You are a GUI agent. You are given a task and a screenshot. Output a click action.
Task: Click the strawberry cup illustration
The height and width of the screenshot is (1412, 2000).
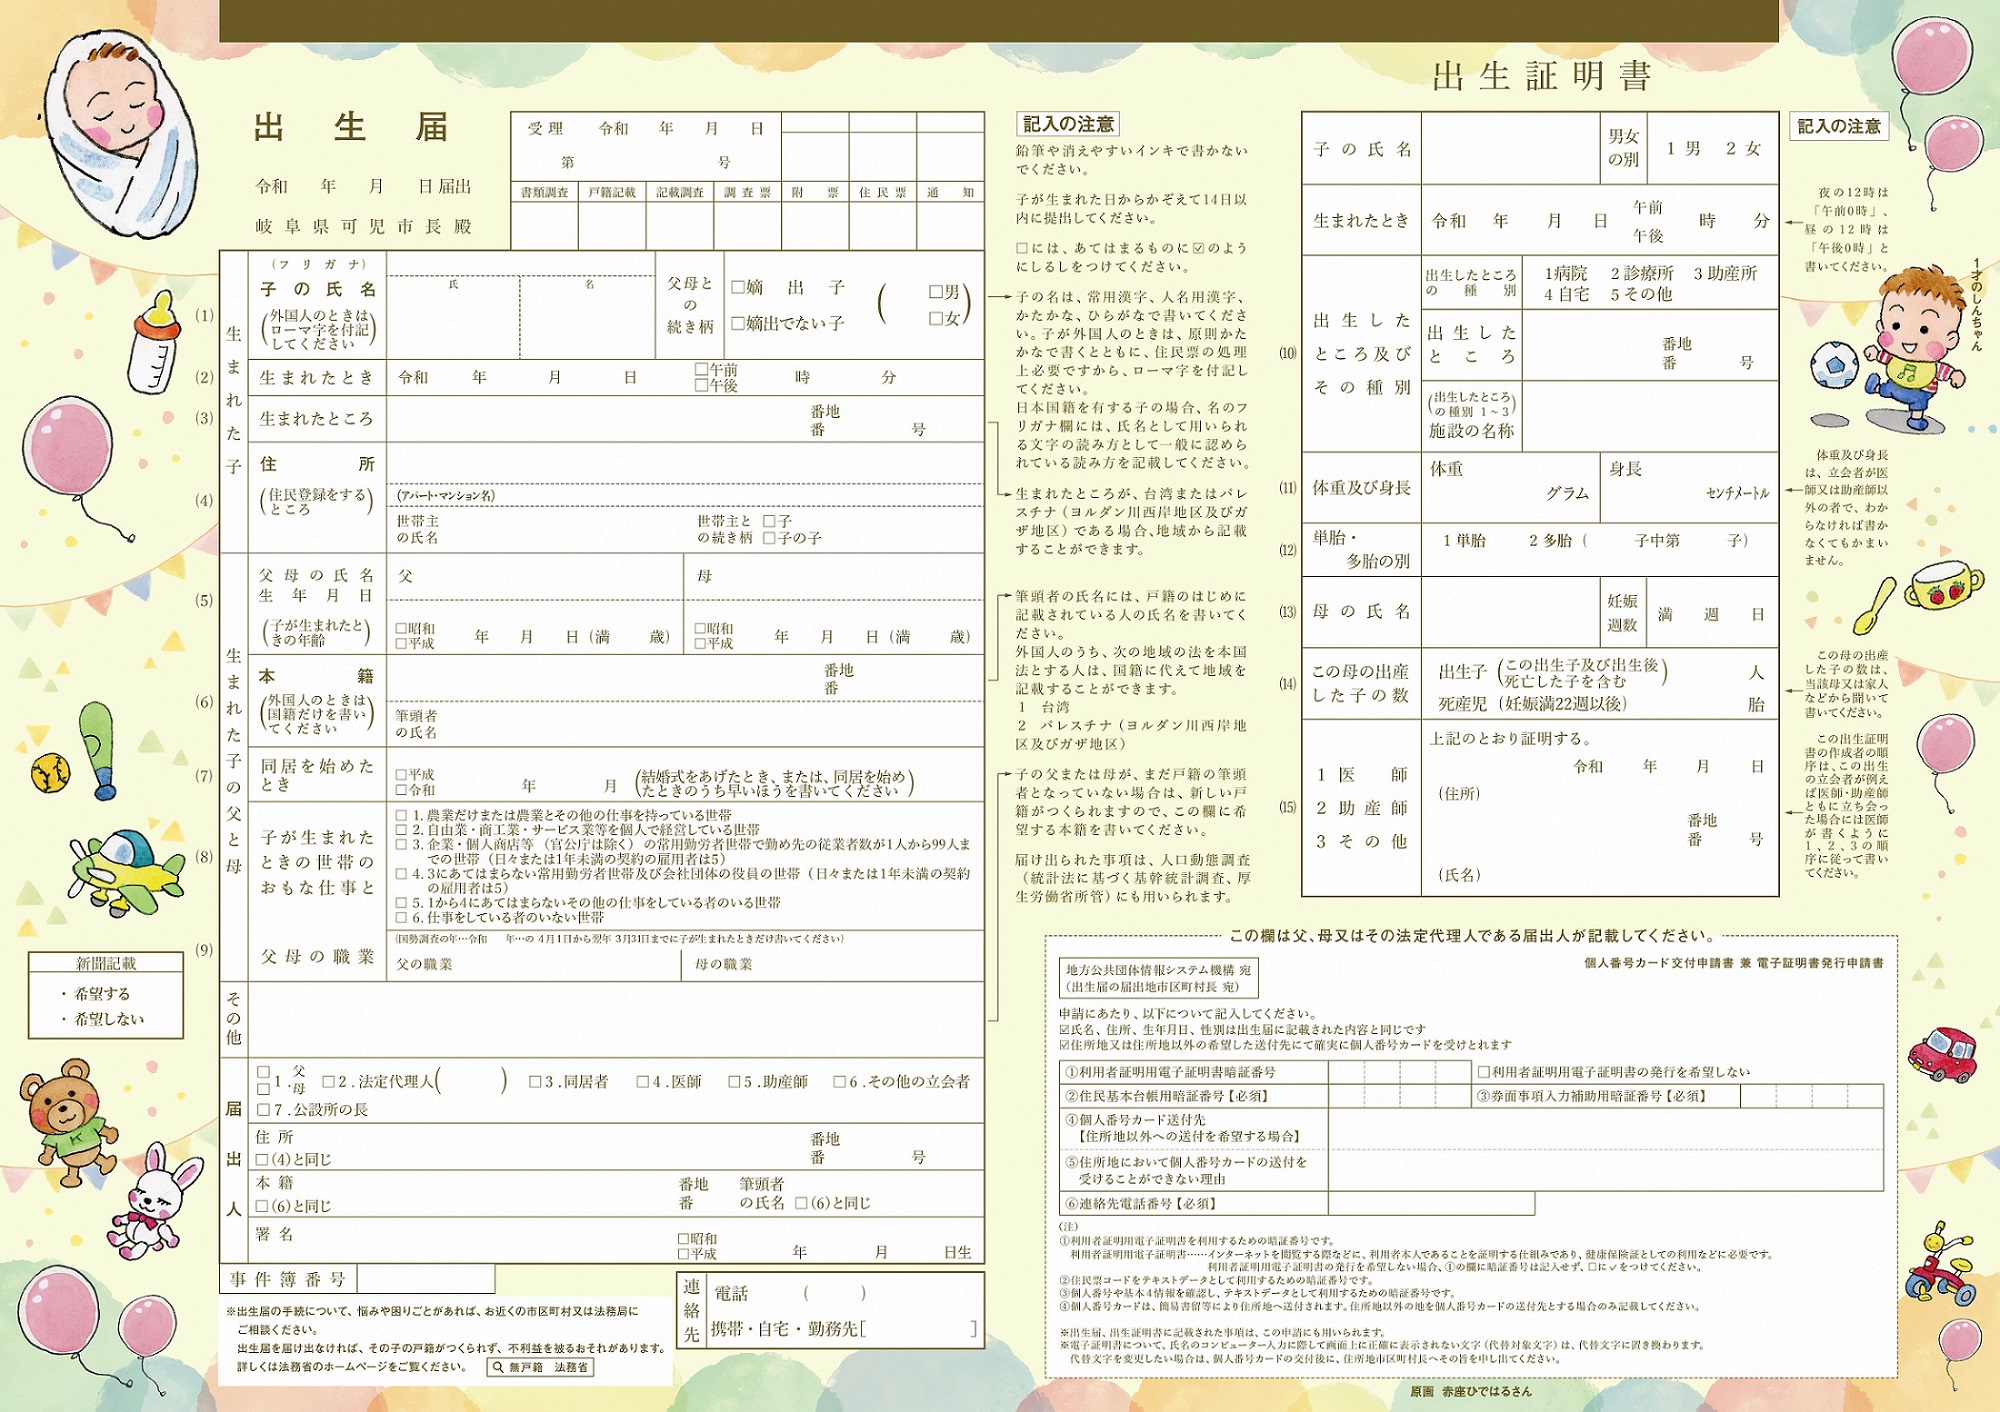(x=1944, y=587)
